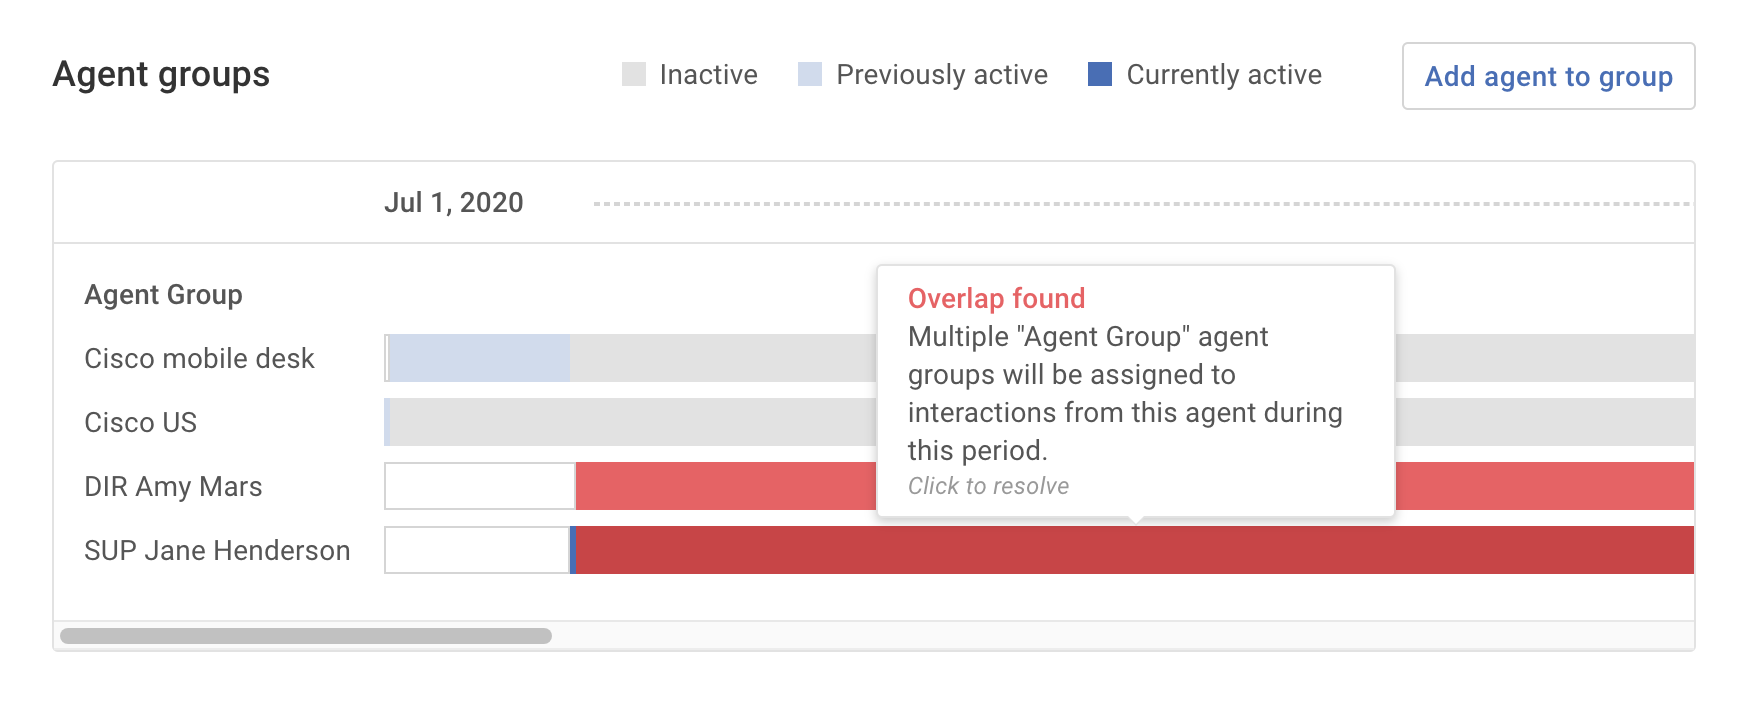Click the SUP Jane Henderson agent name
The width and height of the screenshot is (1748, 706).
(x=217, y=550)
